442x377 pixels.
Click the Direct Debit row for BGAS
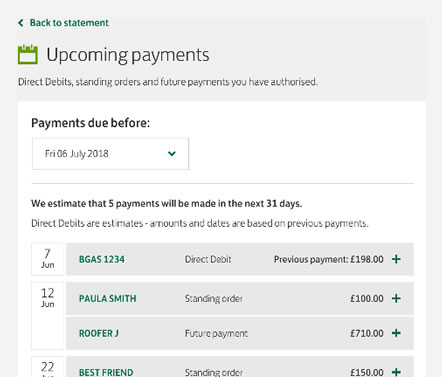pyautogui.click(x=240, y=259)
